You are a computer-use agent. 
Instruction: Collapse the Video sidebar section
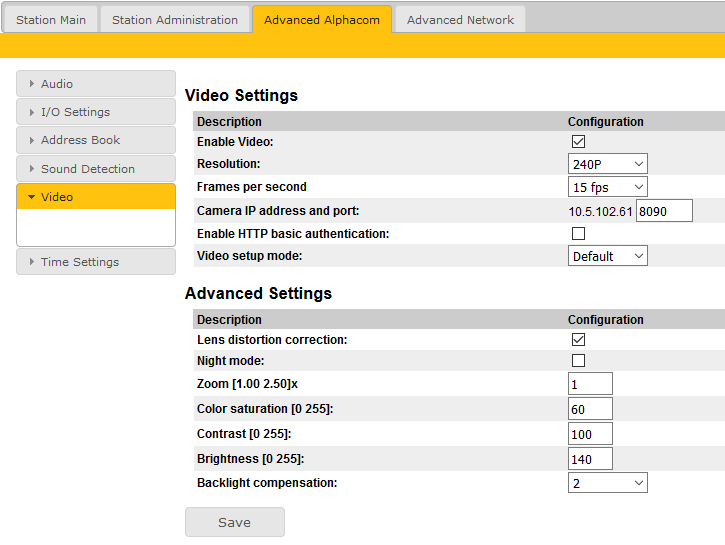click(x=96, y=197)
